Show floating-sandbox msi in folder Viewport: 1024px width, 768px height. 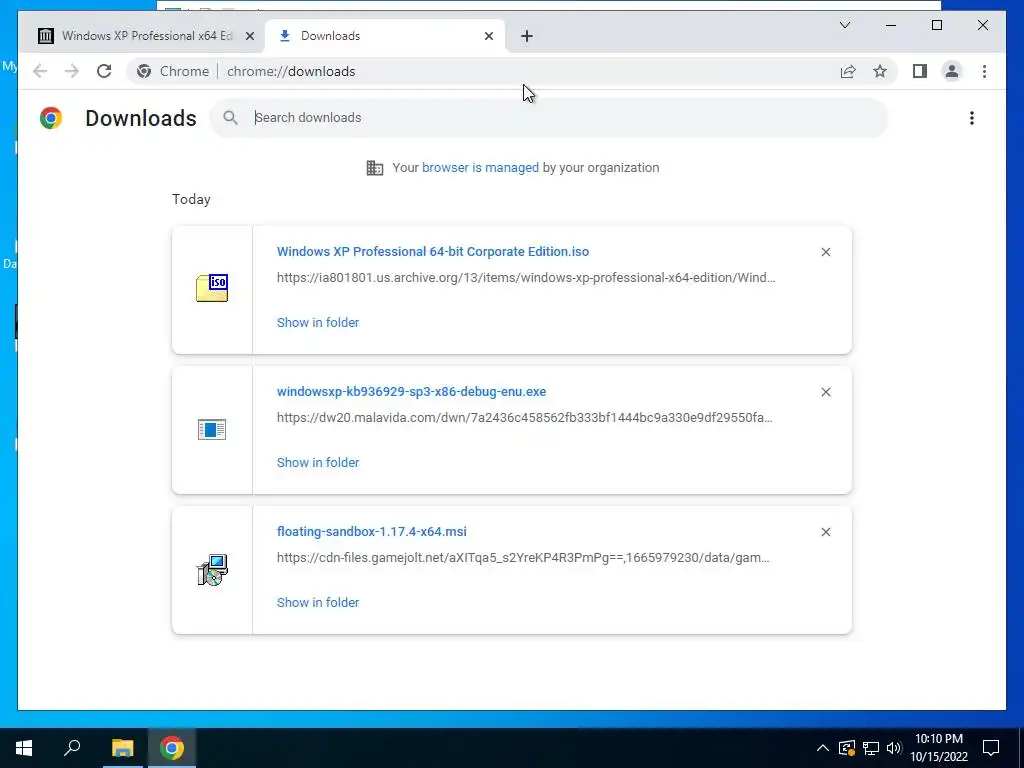[x=318, y=603]
